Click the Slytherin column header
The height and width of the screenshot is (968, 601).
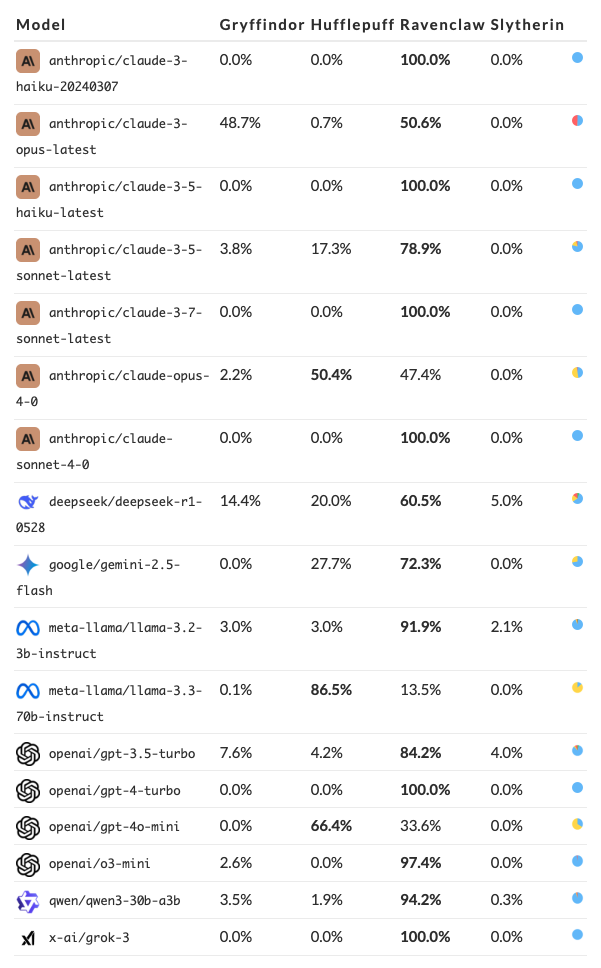pyautogui.click(x=527, y=24)
